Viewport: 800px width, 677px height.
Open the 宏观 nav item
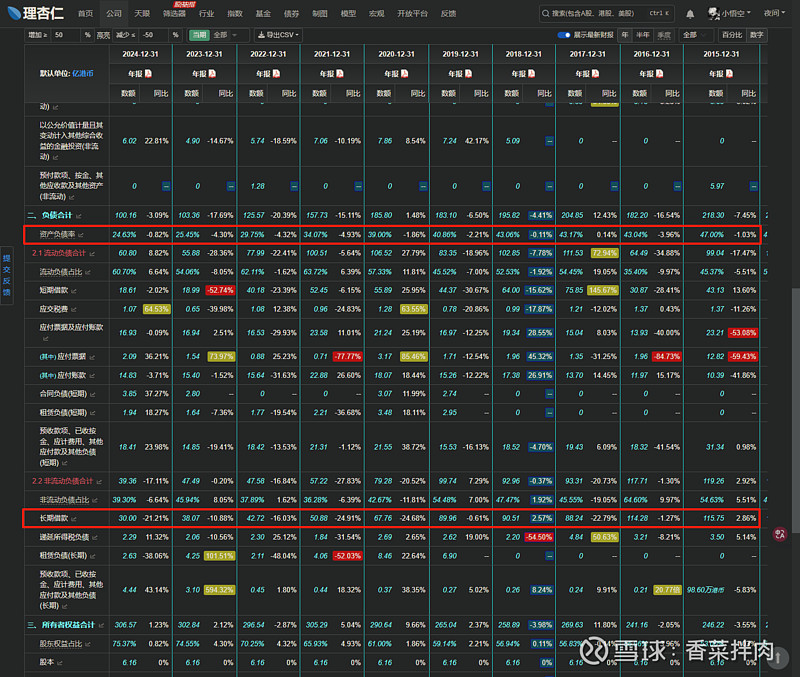[x=377, y=14]
